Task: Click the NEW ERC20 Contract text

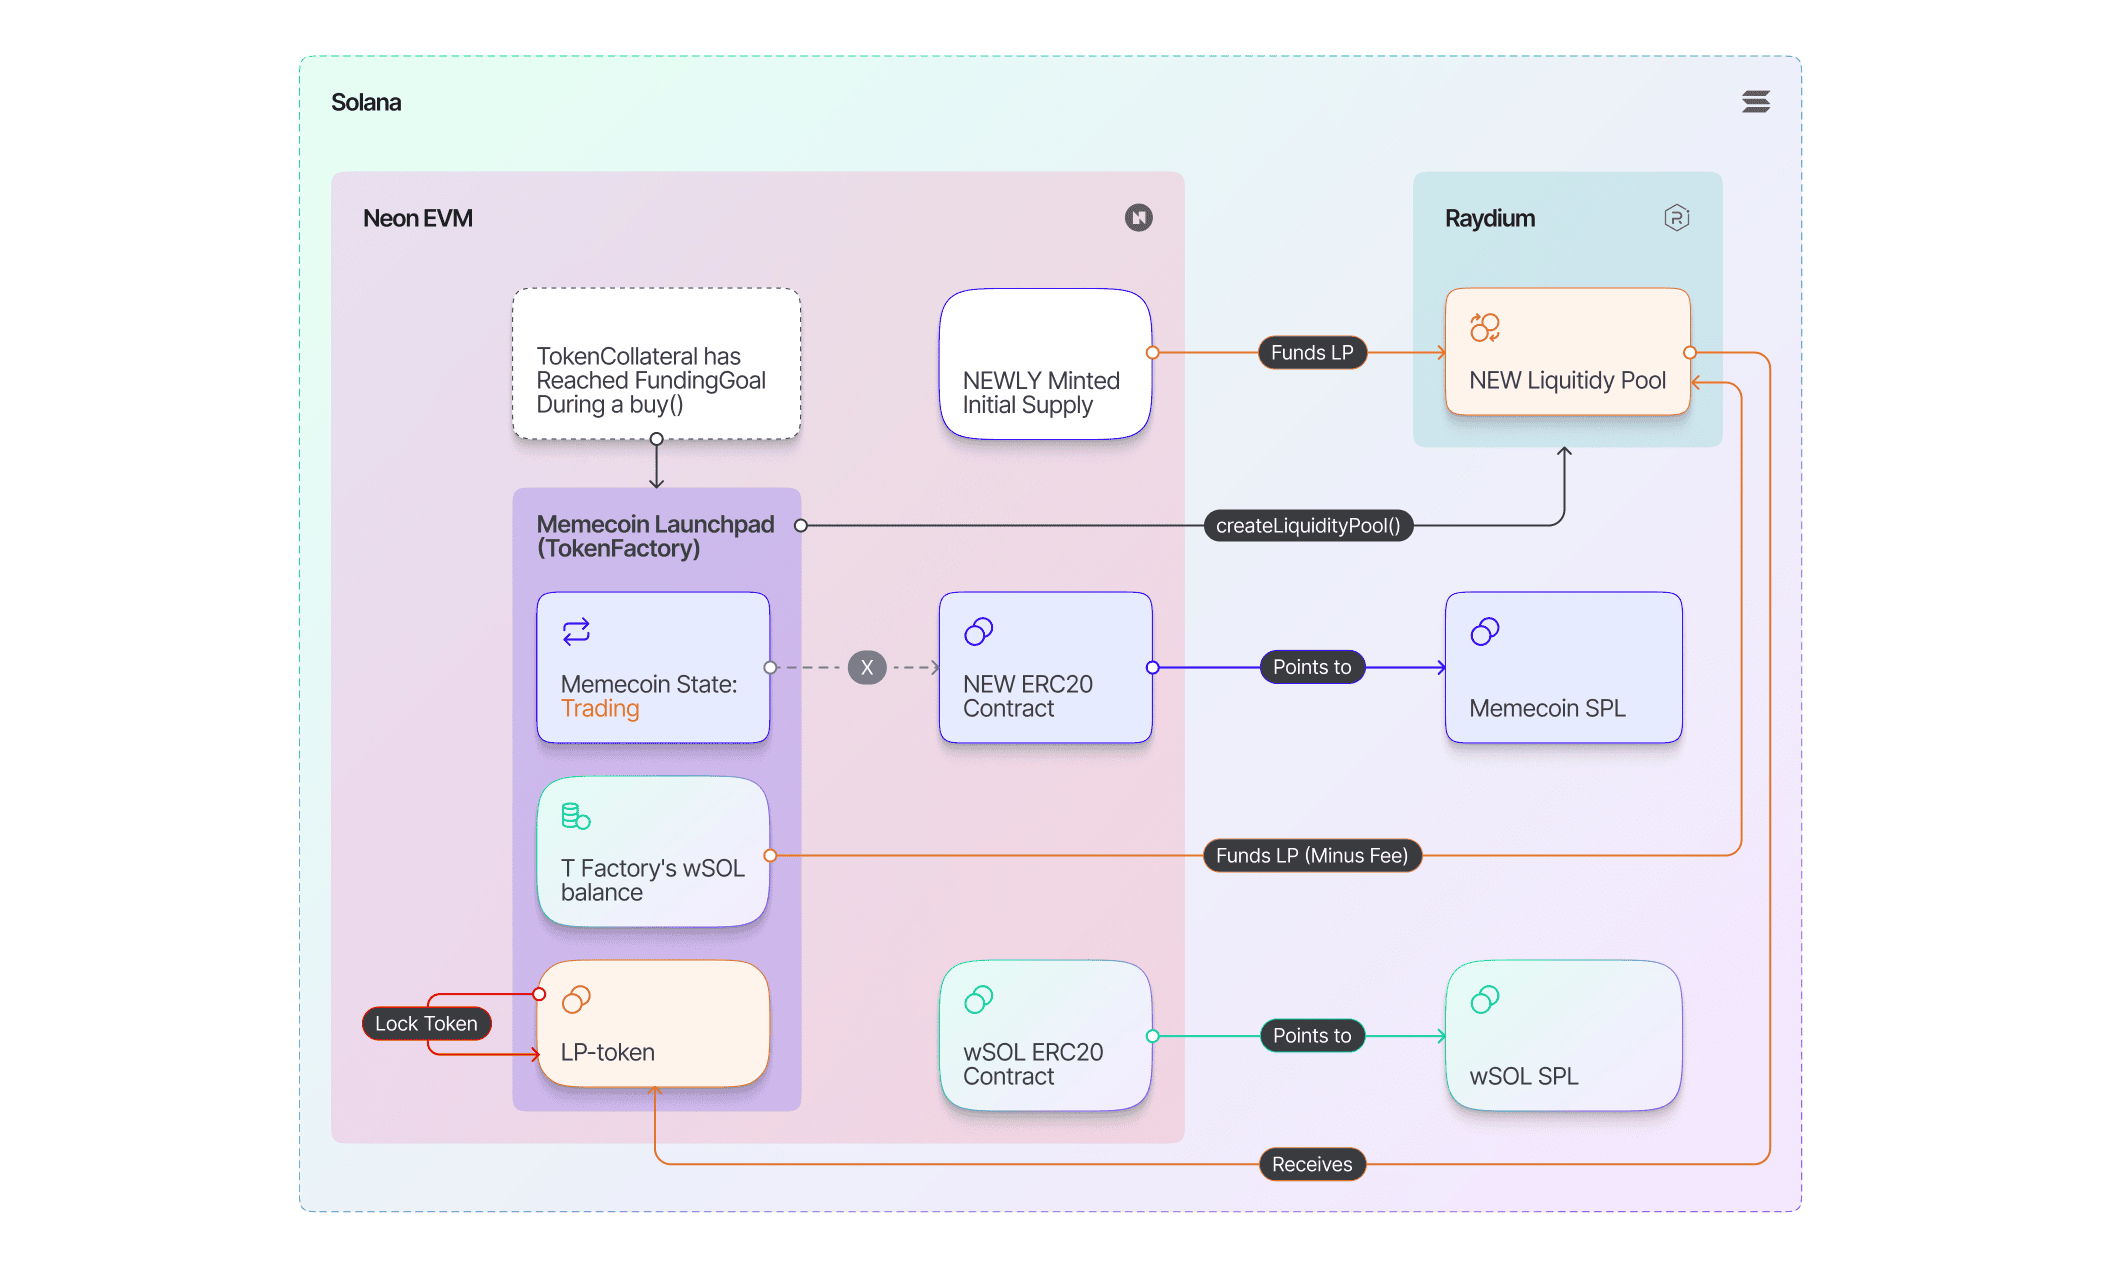Action: pos(1028,696)
